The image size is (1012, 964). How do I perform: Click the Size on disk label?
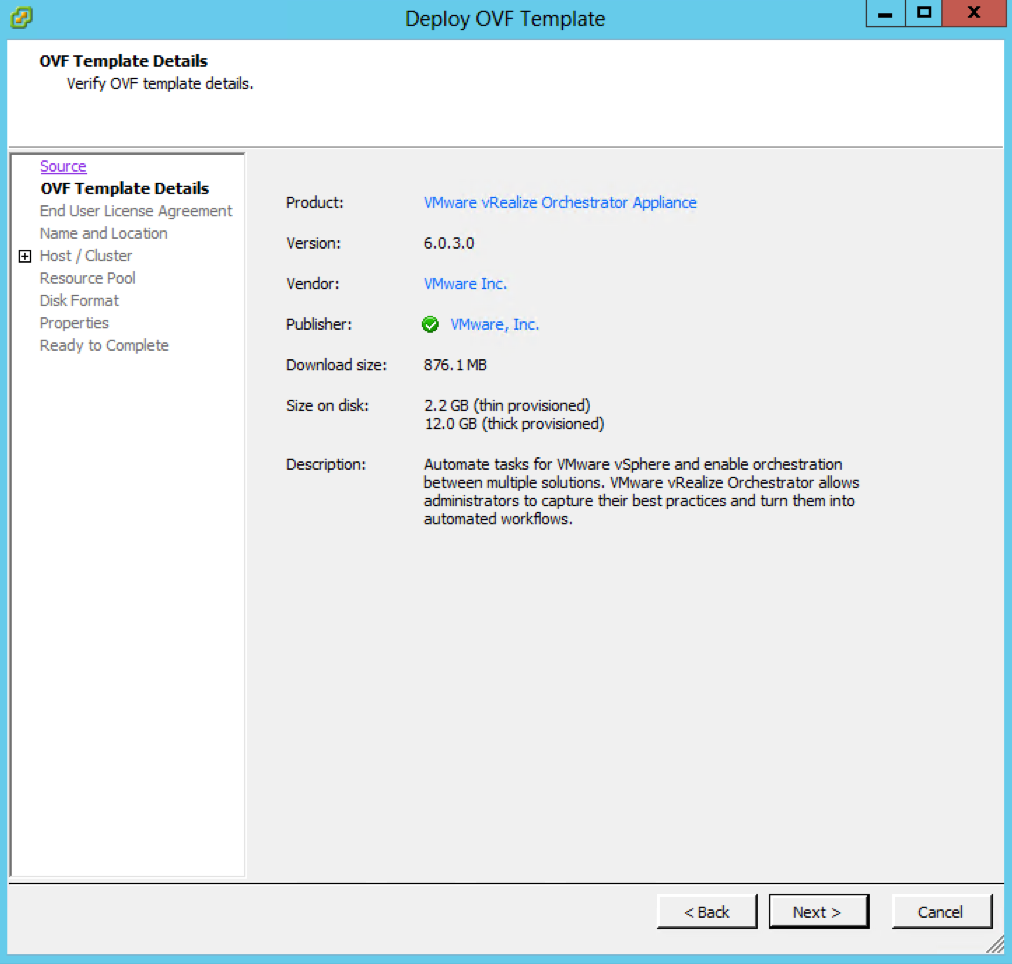click(x=327, y=406)
